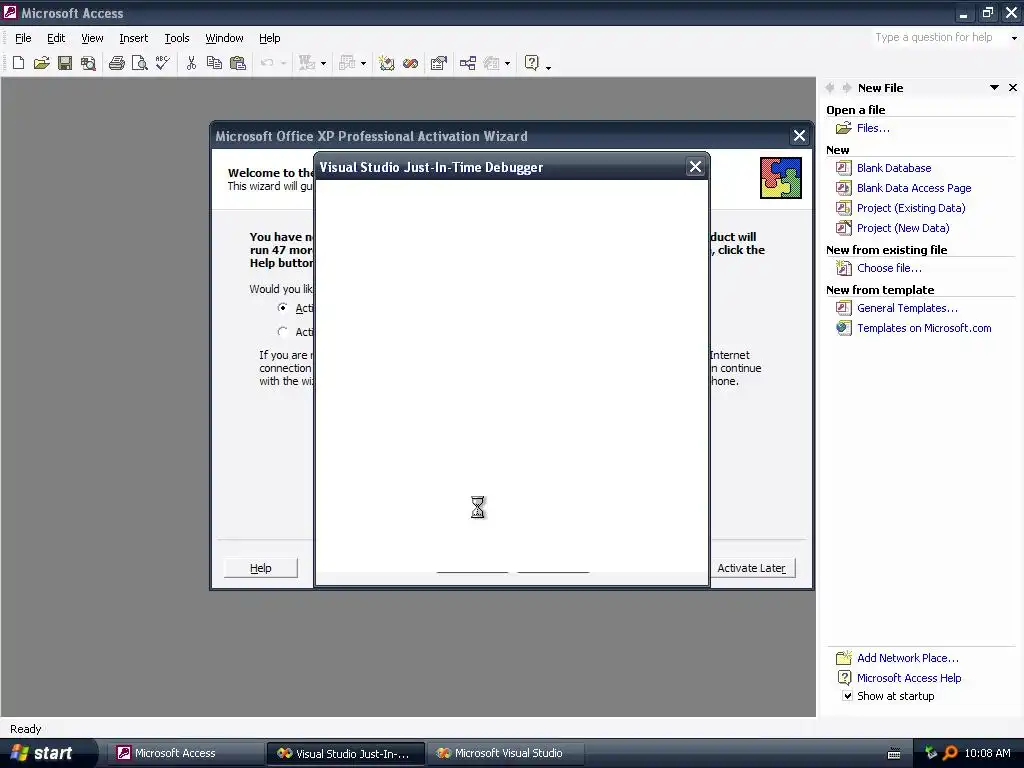Viewport: 1024px width, 768px height.
Task: Switch to Microsoft Visual Studio taskbar button
Action: (507, 753)
